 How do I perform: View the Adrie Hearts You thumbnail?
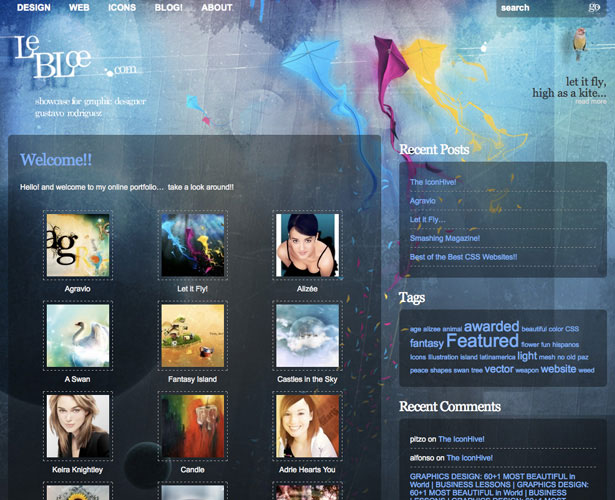point(307,426)
